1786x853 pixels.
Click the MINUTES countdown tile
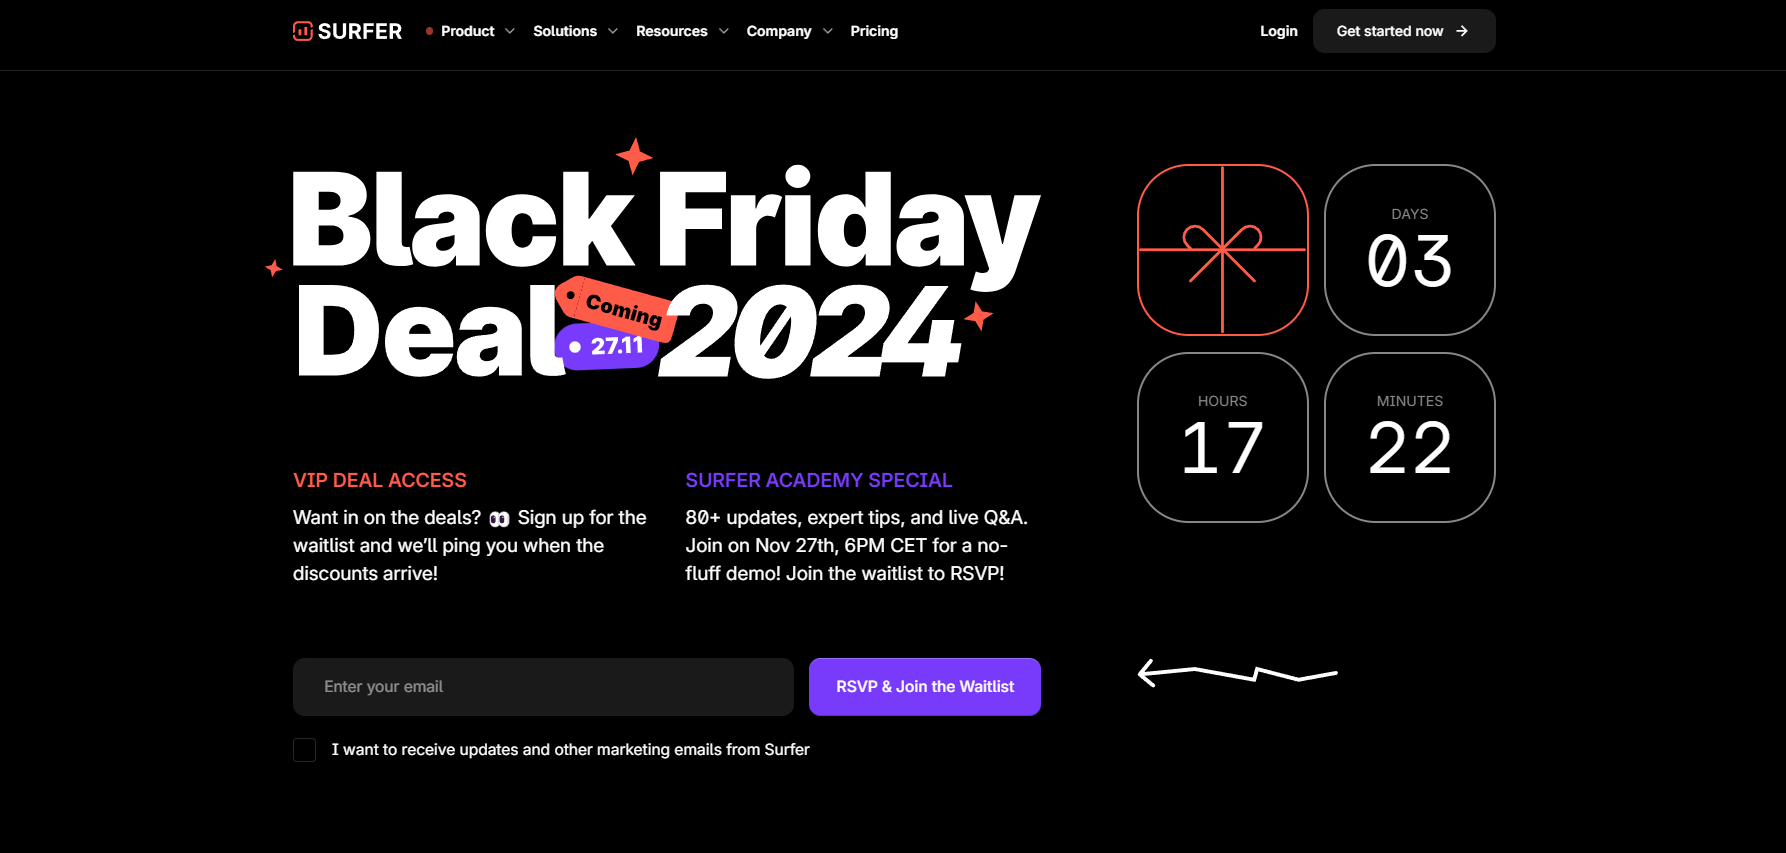click(1409, 437)
